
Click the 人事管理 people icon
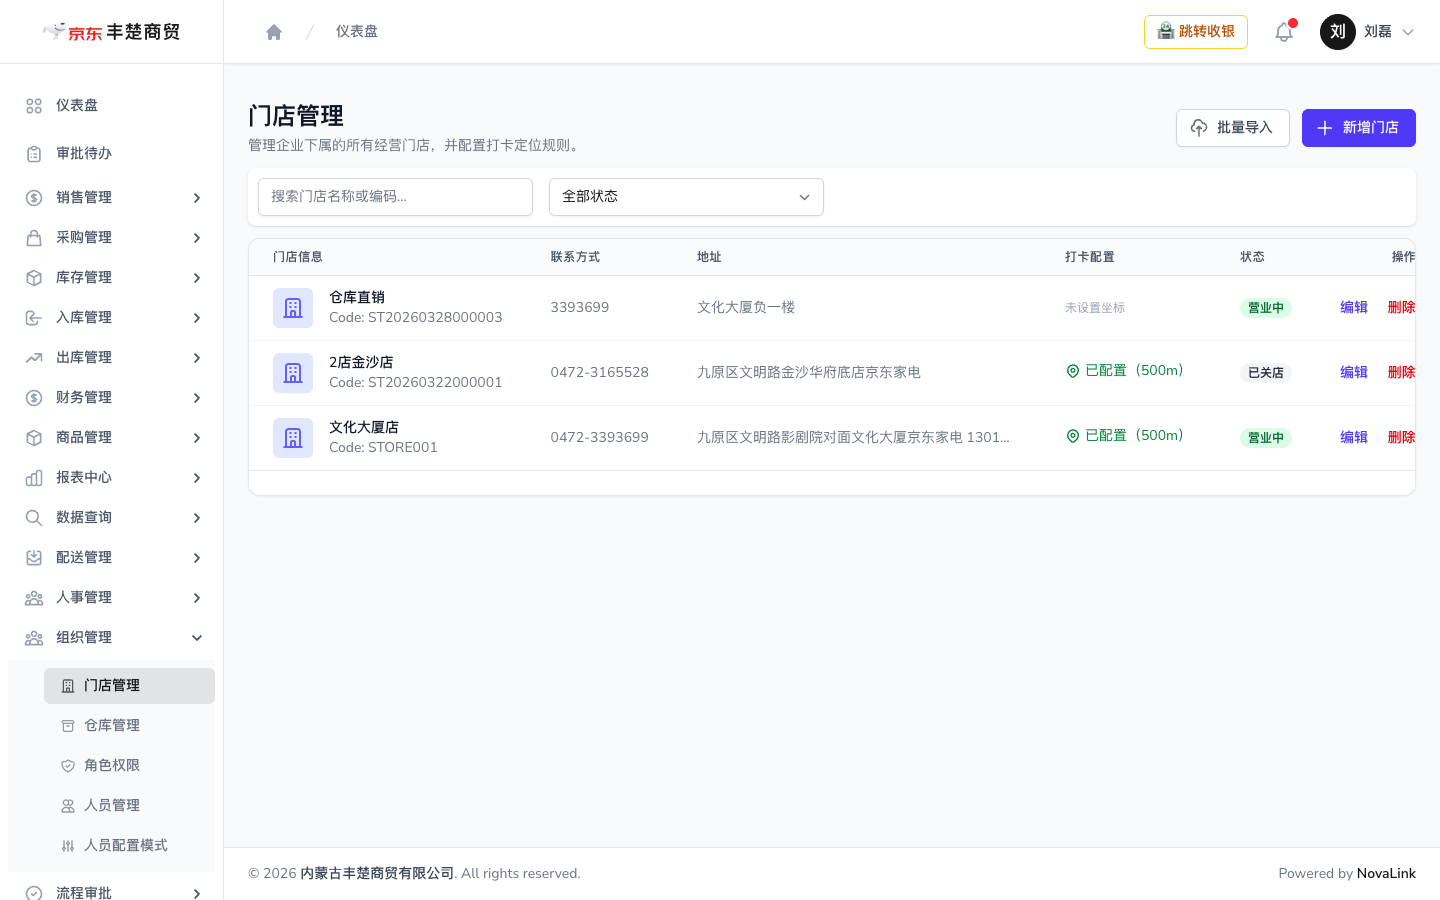point(34,598)
